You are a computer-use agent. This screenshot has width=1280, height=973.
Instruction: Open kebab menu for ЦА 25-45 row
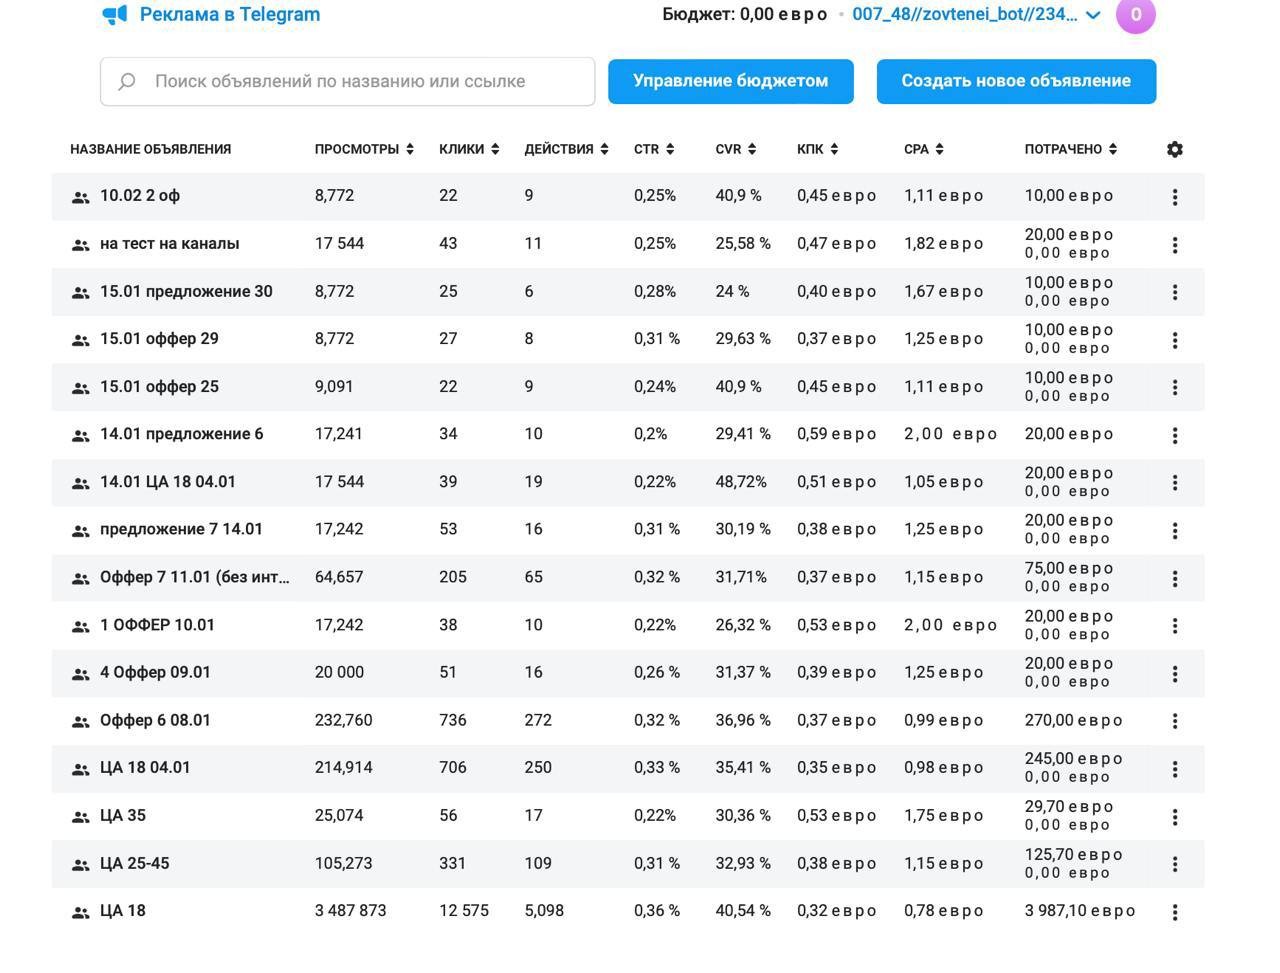1175,864
